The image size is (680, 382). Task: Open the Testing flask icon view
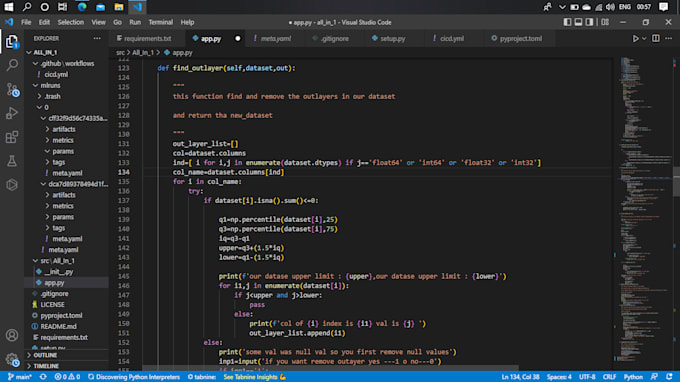tap(12, 161)
